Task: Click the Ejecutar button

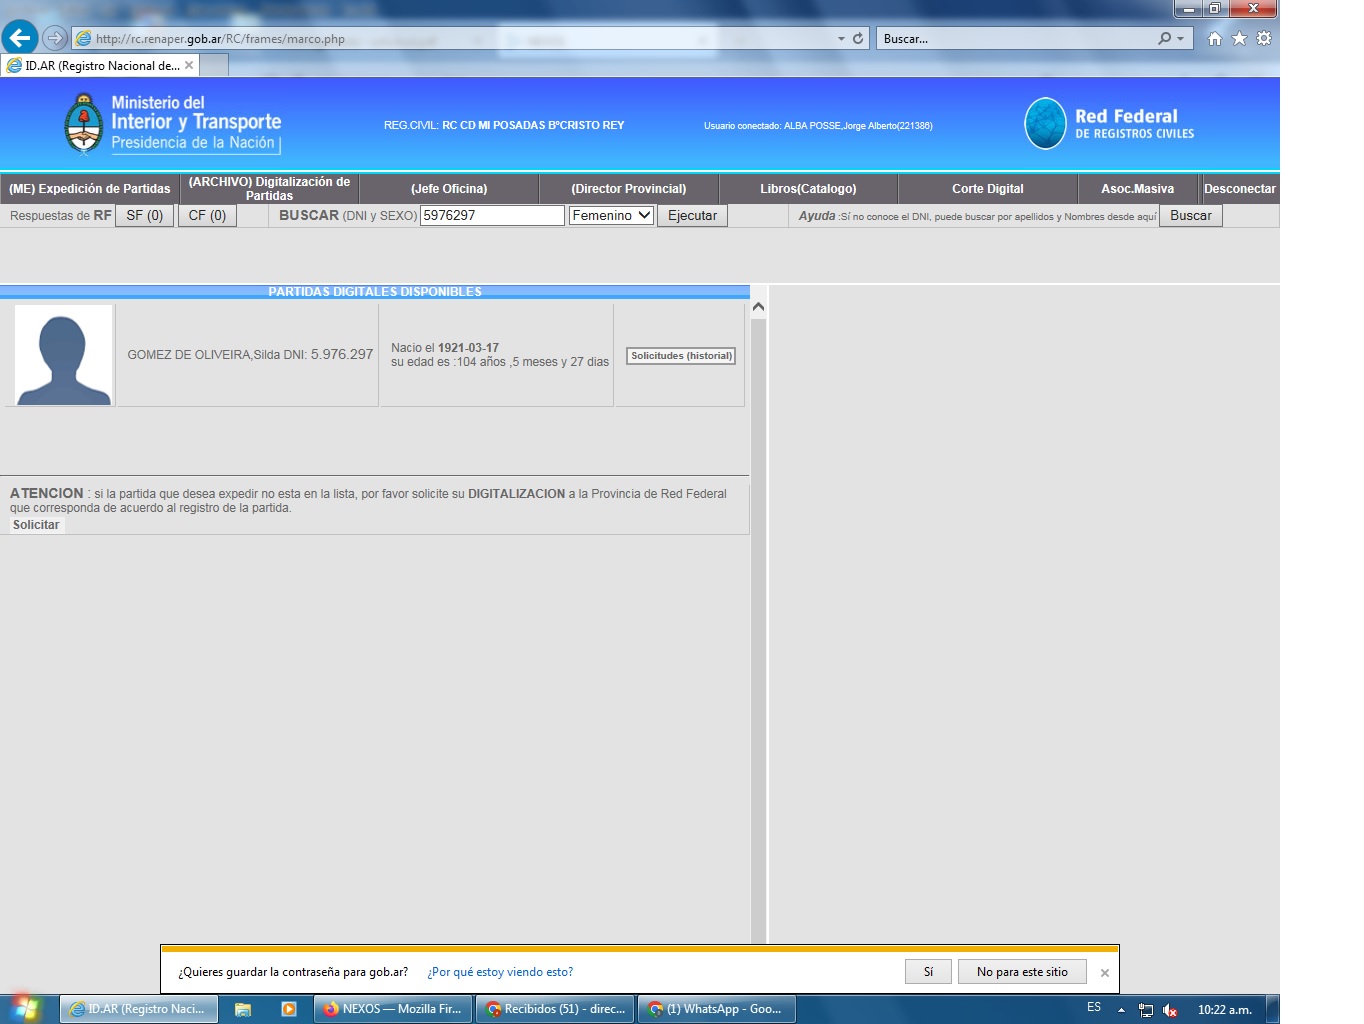Action: pyautogui.click(x=692, y=215)
